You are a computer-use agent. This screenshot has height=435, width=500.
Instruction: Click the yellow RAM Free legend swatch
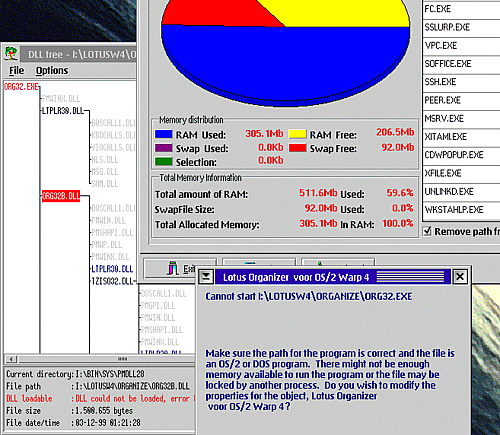(297, 134)
